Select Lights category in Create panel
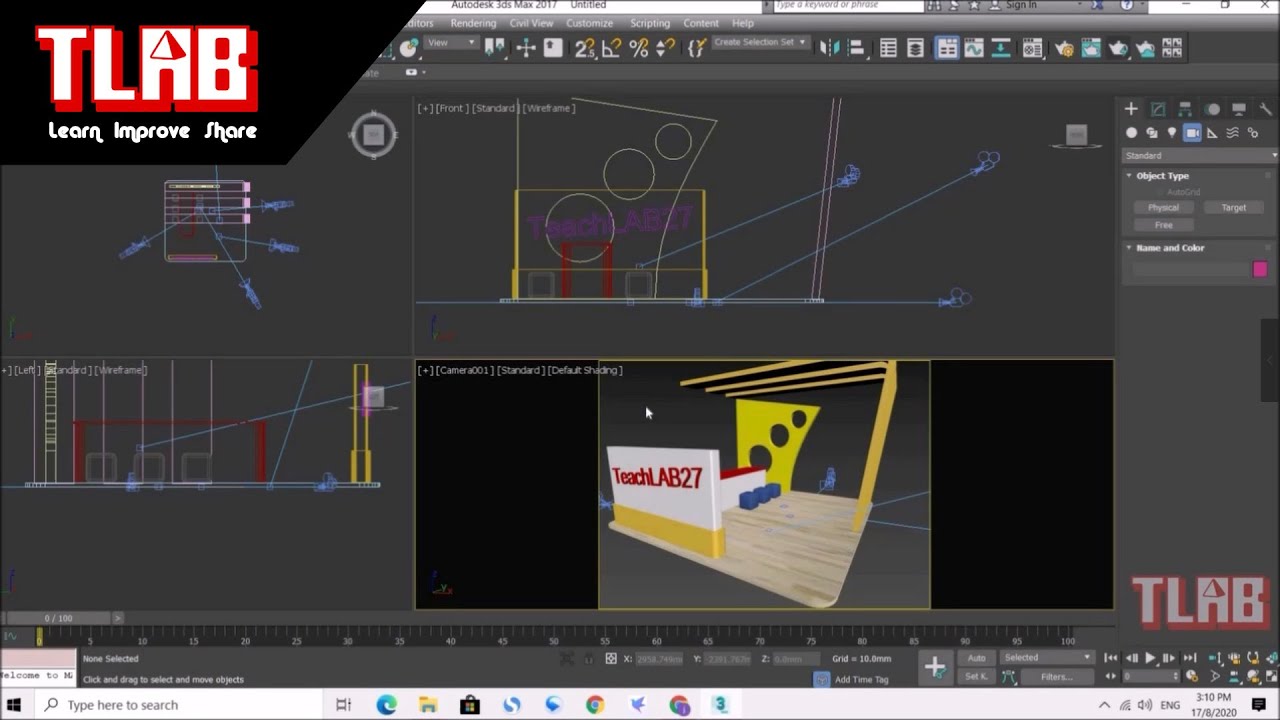The height and width of the screenshot is (720, 1280). (x=1172, y=132)
